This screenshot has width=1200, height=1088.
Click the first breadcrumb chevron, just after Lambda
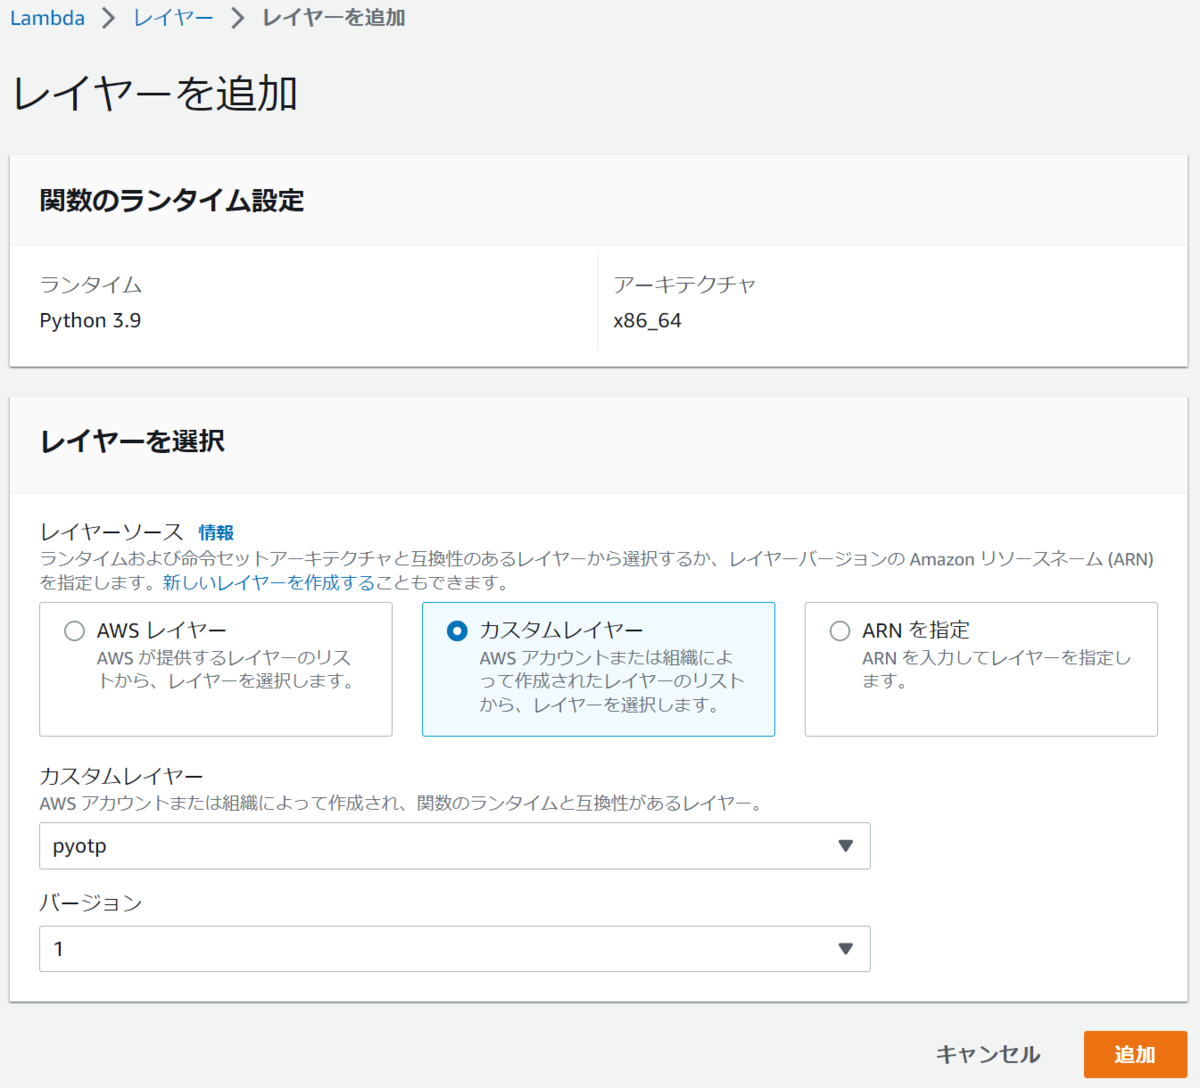[109, 18]
